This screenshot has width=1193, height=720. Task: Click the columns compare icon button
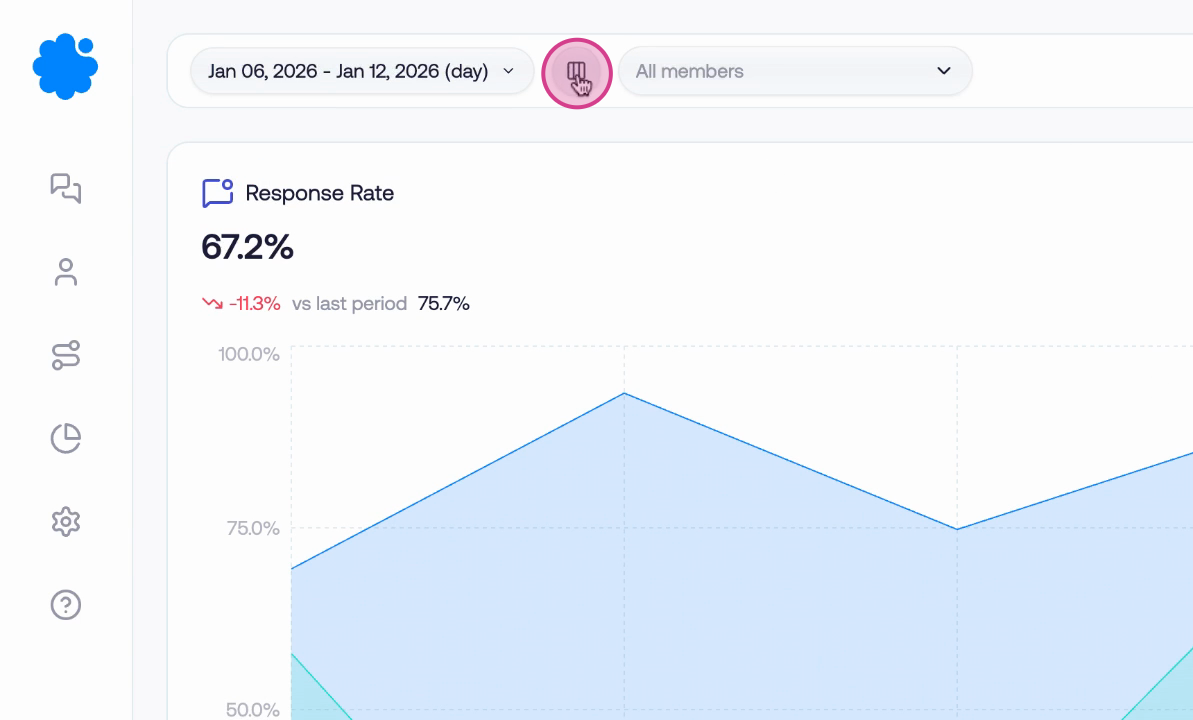coord(577,73)
